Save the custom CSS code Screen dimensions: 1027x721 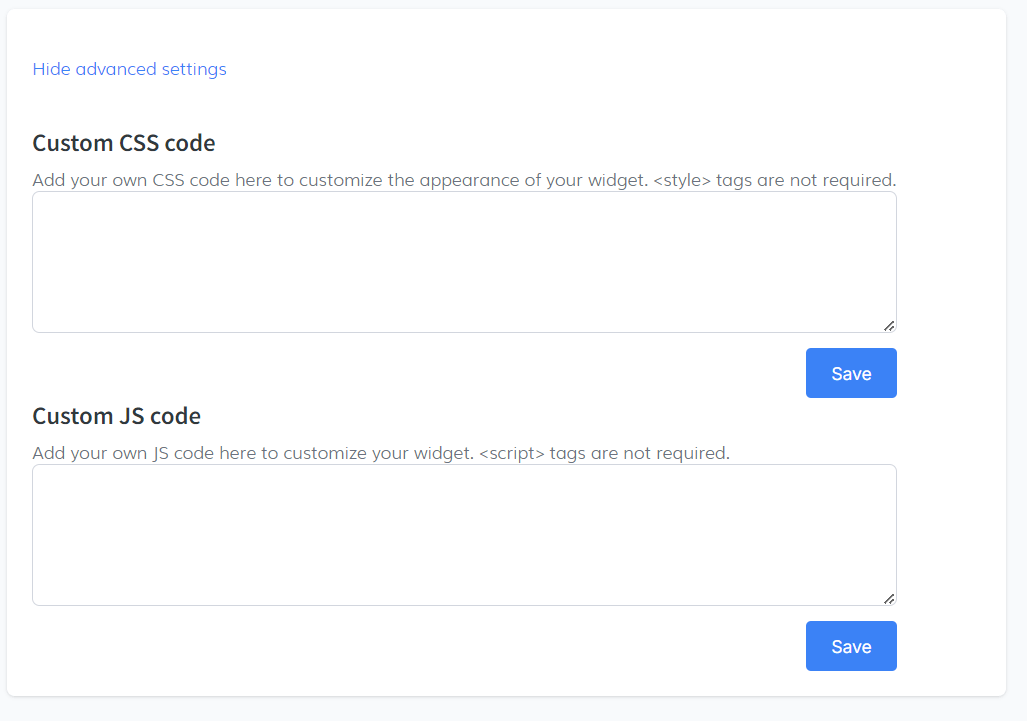tap(851, 373)
